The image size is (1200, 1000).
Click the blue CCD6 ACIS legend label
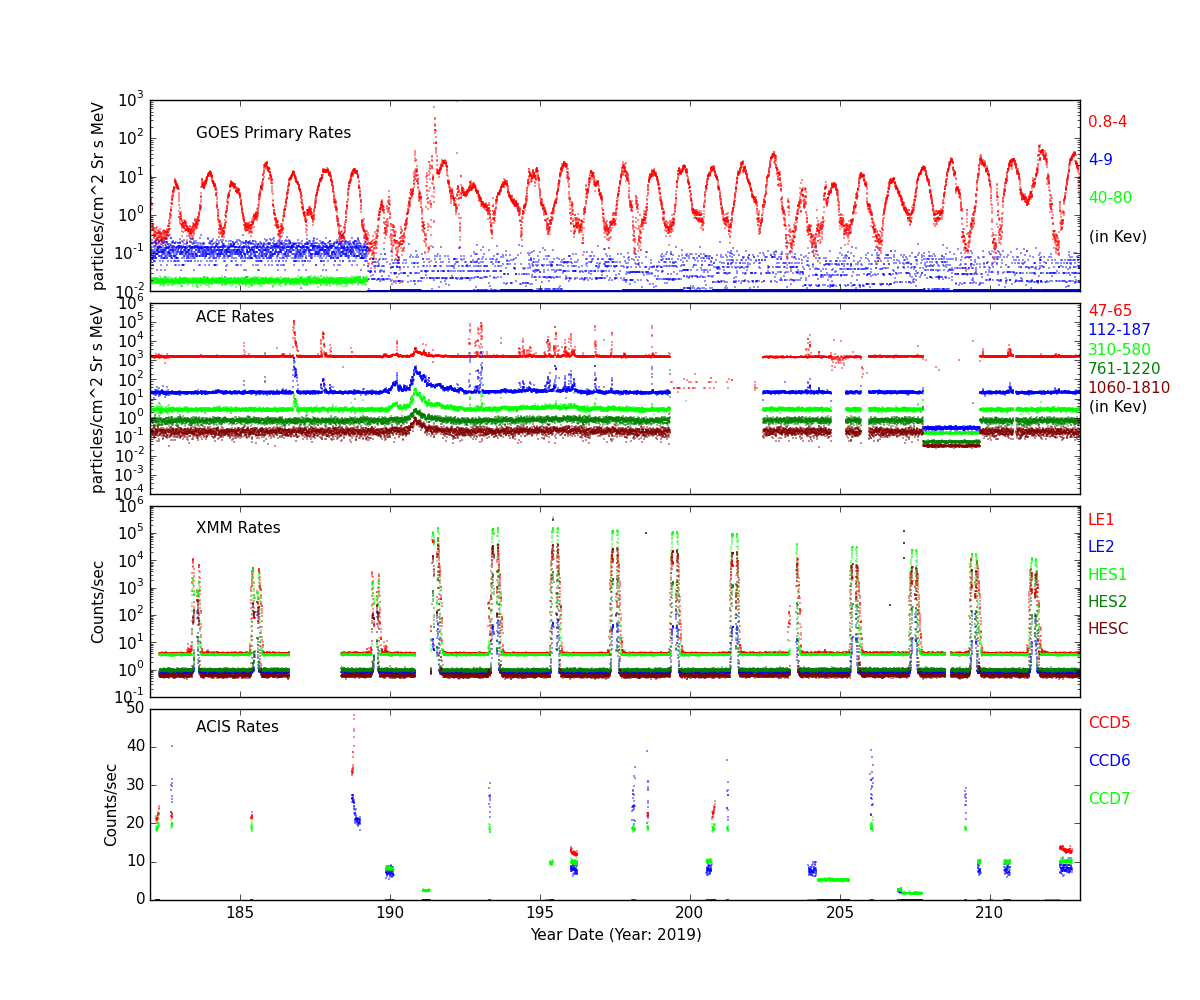(1109, 761)
